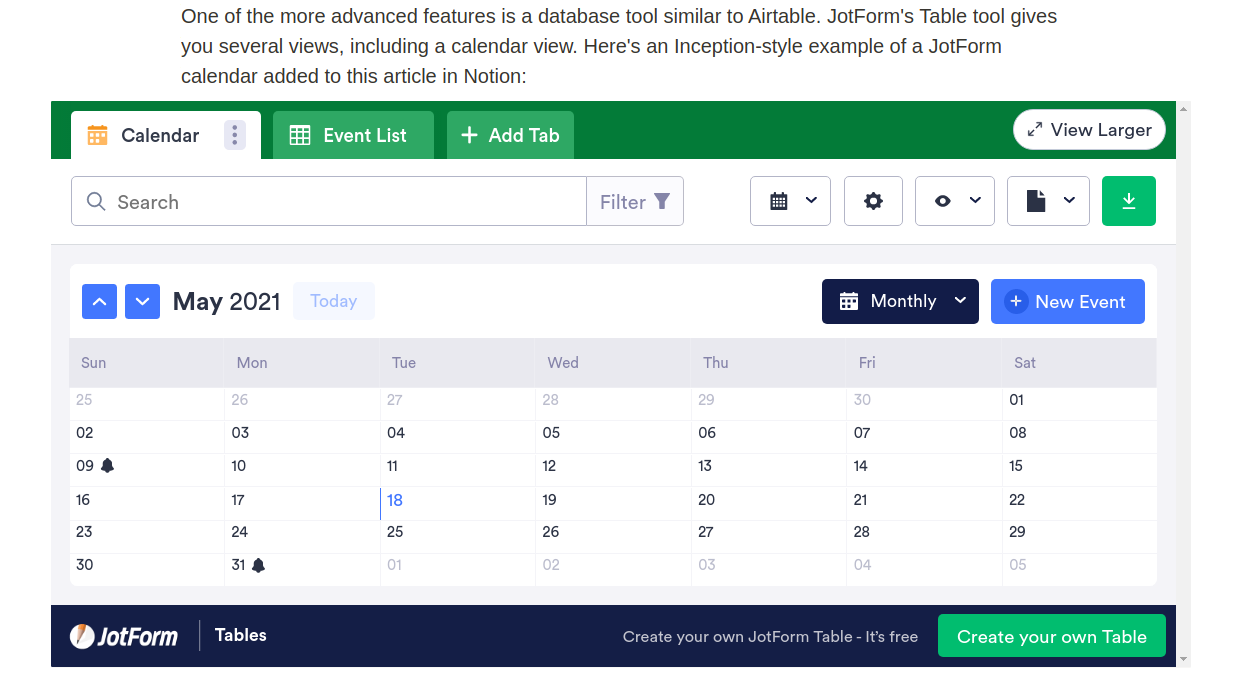Go to next month with down arrow
The height and width of the screenshot is (678, 1233).
[142, 301]
